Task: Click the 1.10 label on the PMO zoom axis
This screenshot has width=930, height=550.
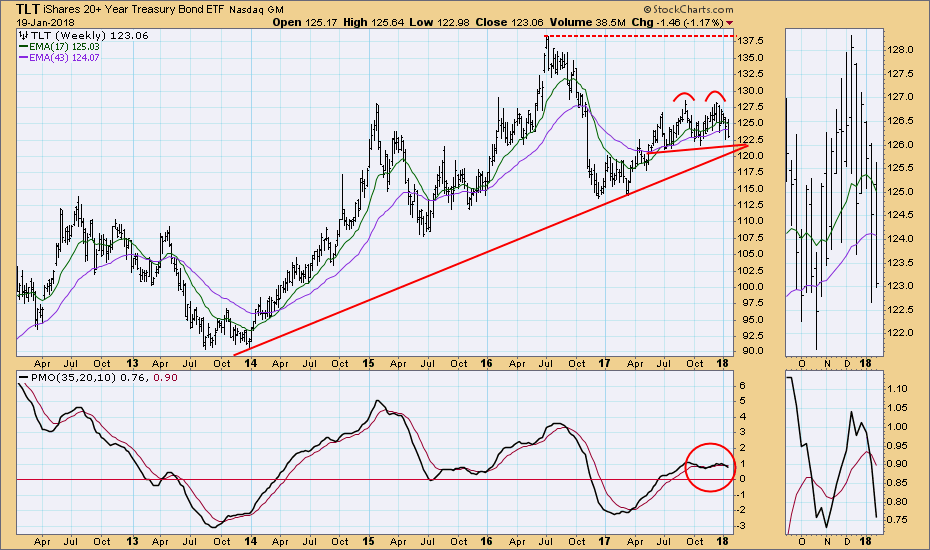Action: click(x=899, y=389)
